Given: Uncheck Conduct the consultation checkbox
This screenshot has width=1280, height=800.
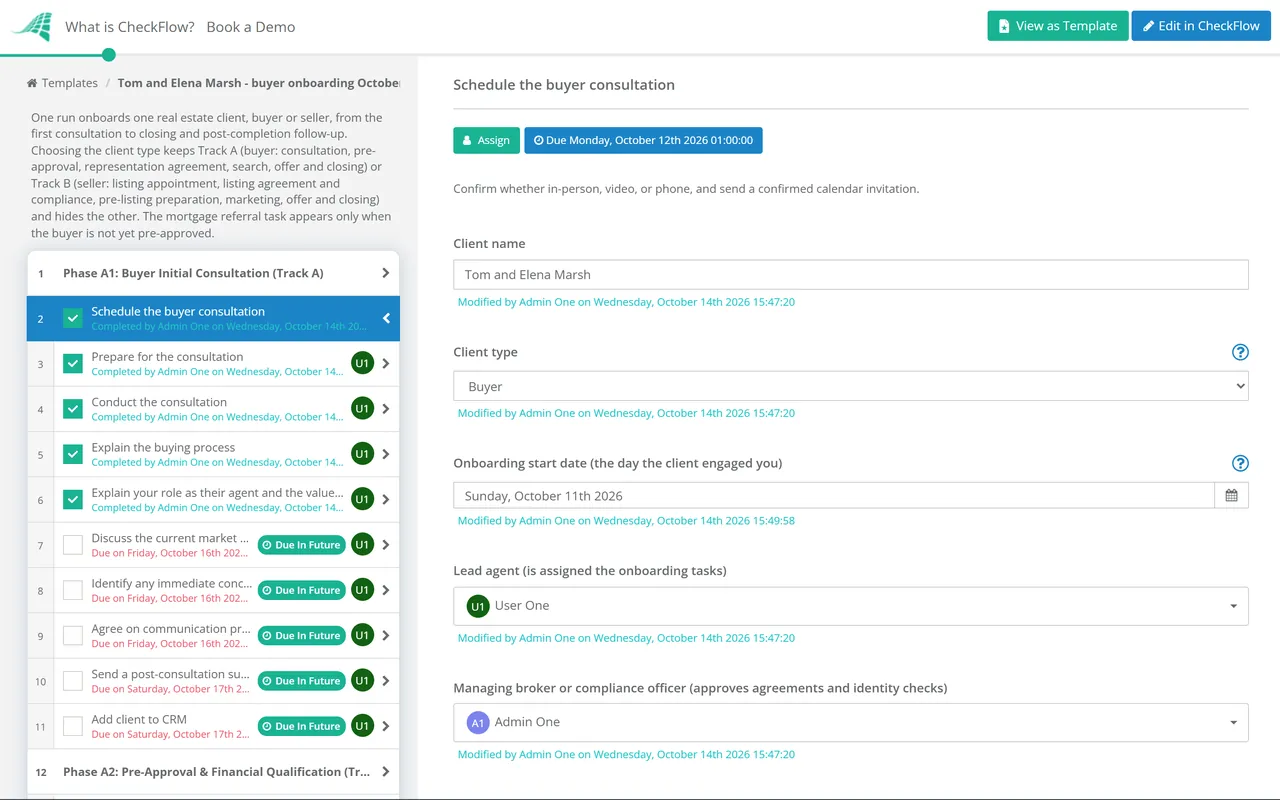Looking at the screenshot, I should pos(73,409).
